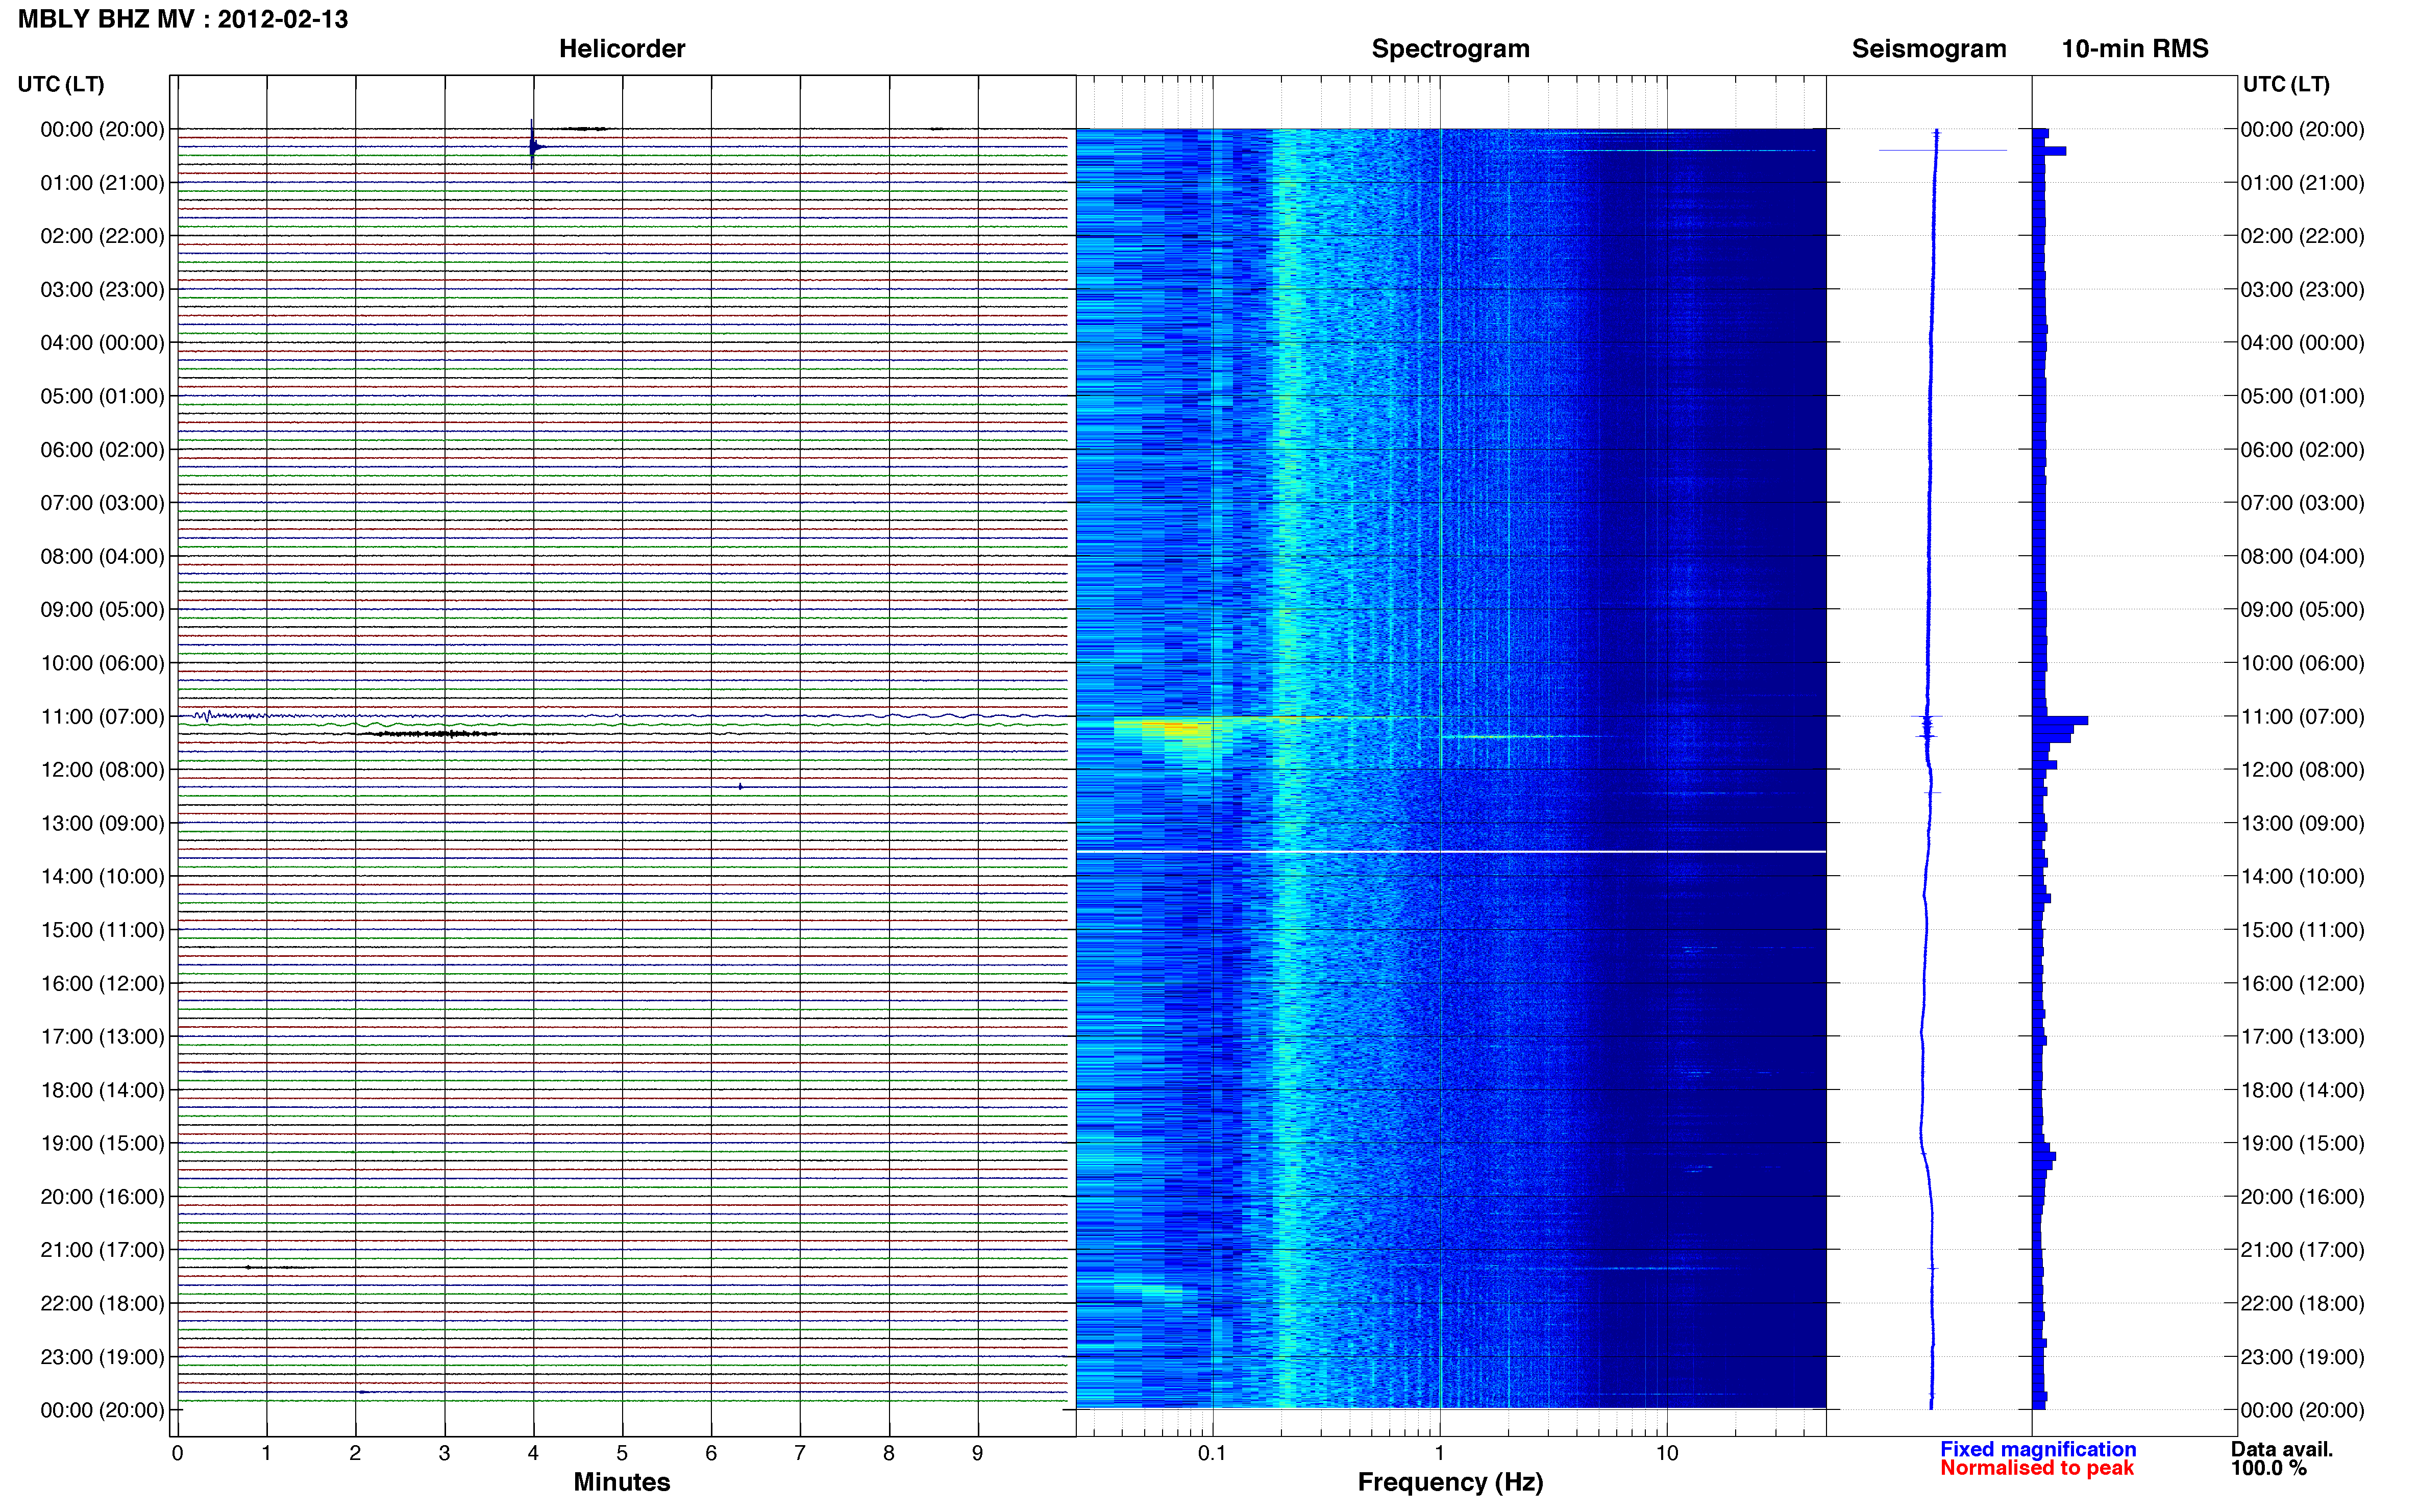Click the minute '5' tick label under helicorder
This screenshot has height=1512, width=2419.
click(622, 1453)
